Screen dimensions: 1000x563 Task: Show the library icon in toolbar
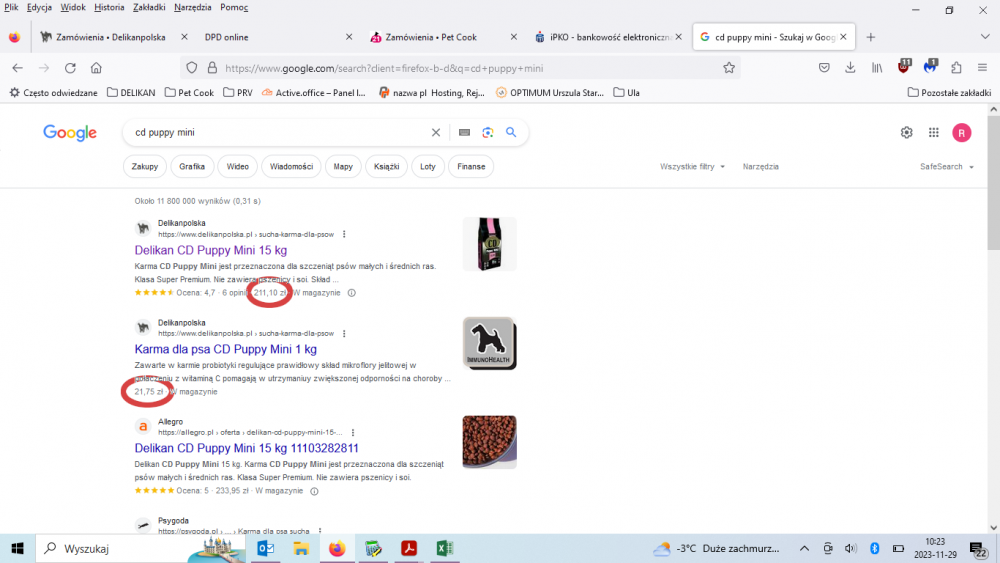coord(877,68)
